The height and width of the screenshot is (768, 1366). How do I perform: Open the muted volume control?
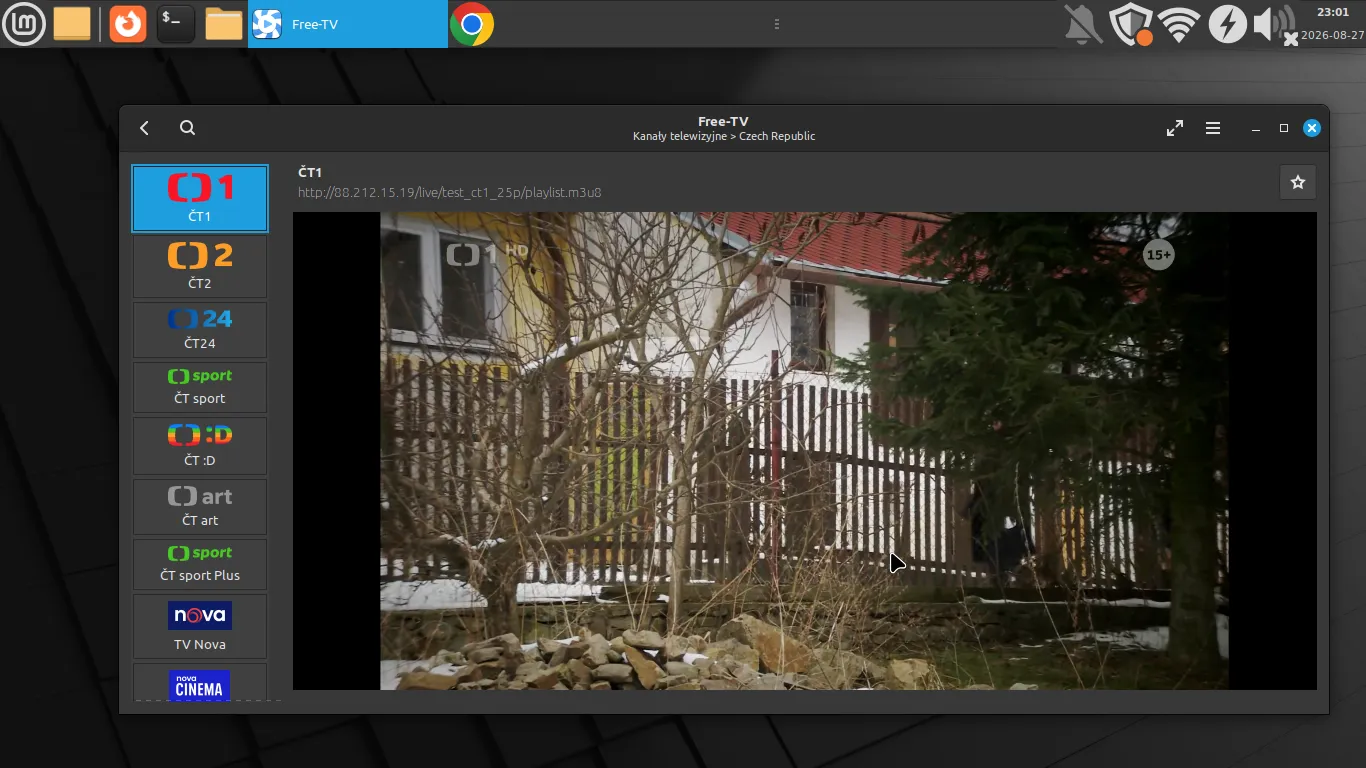pos(1275,24)
